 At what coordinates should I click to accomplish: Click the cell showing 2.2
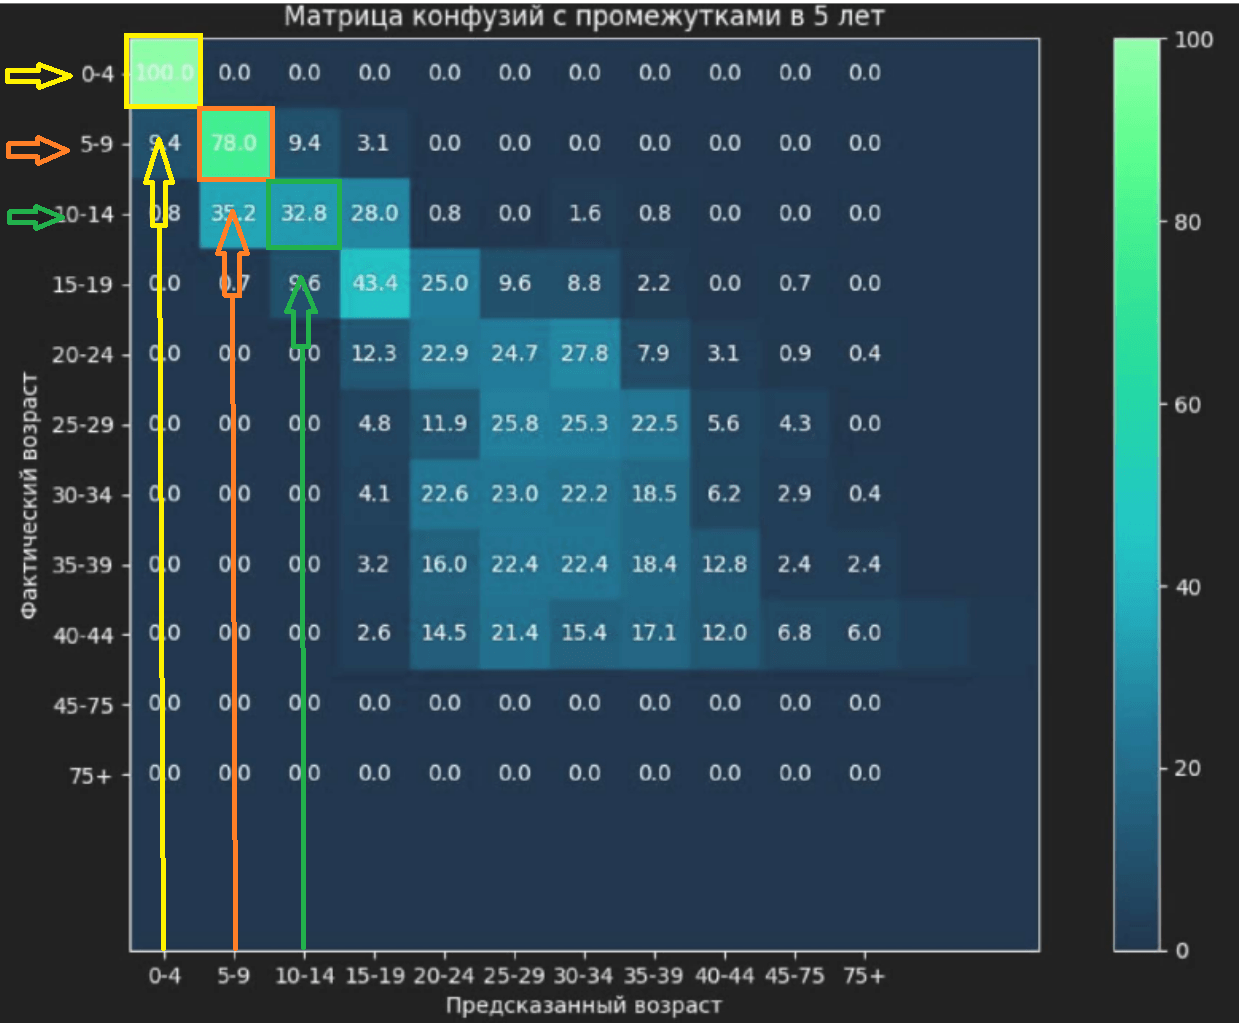click(x=654, y=283)
